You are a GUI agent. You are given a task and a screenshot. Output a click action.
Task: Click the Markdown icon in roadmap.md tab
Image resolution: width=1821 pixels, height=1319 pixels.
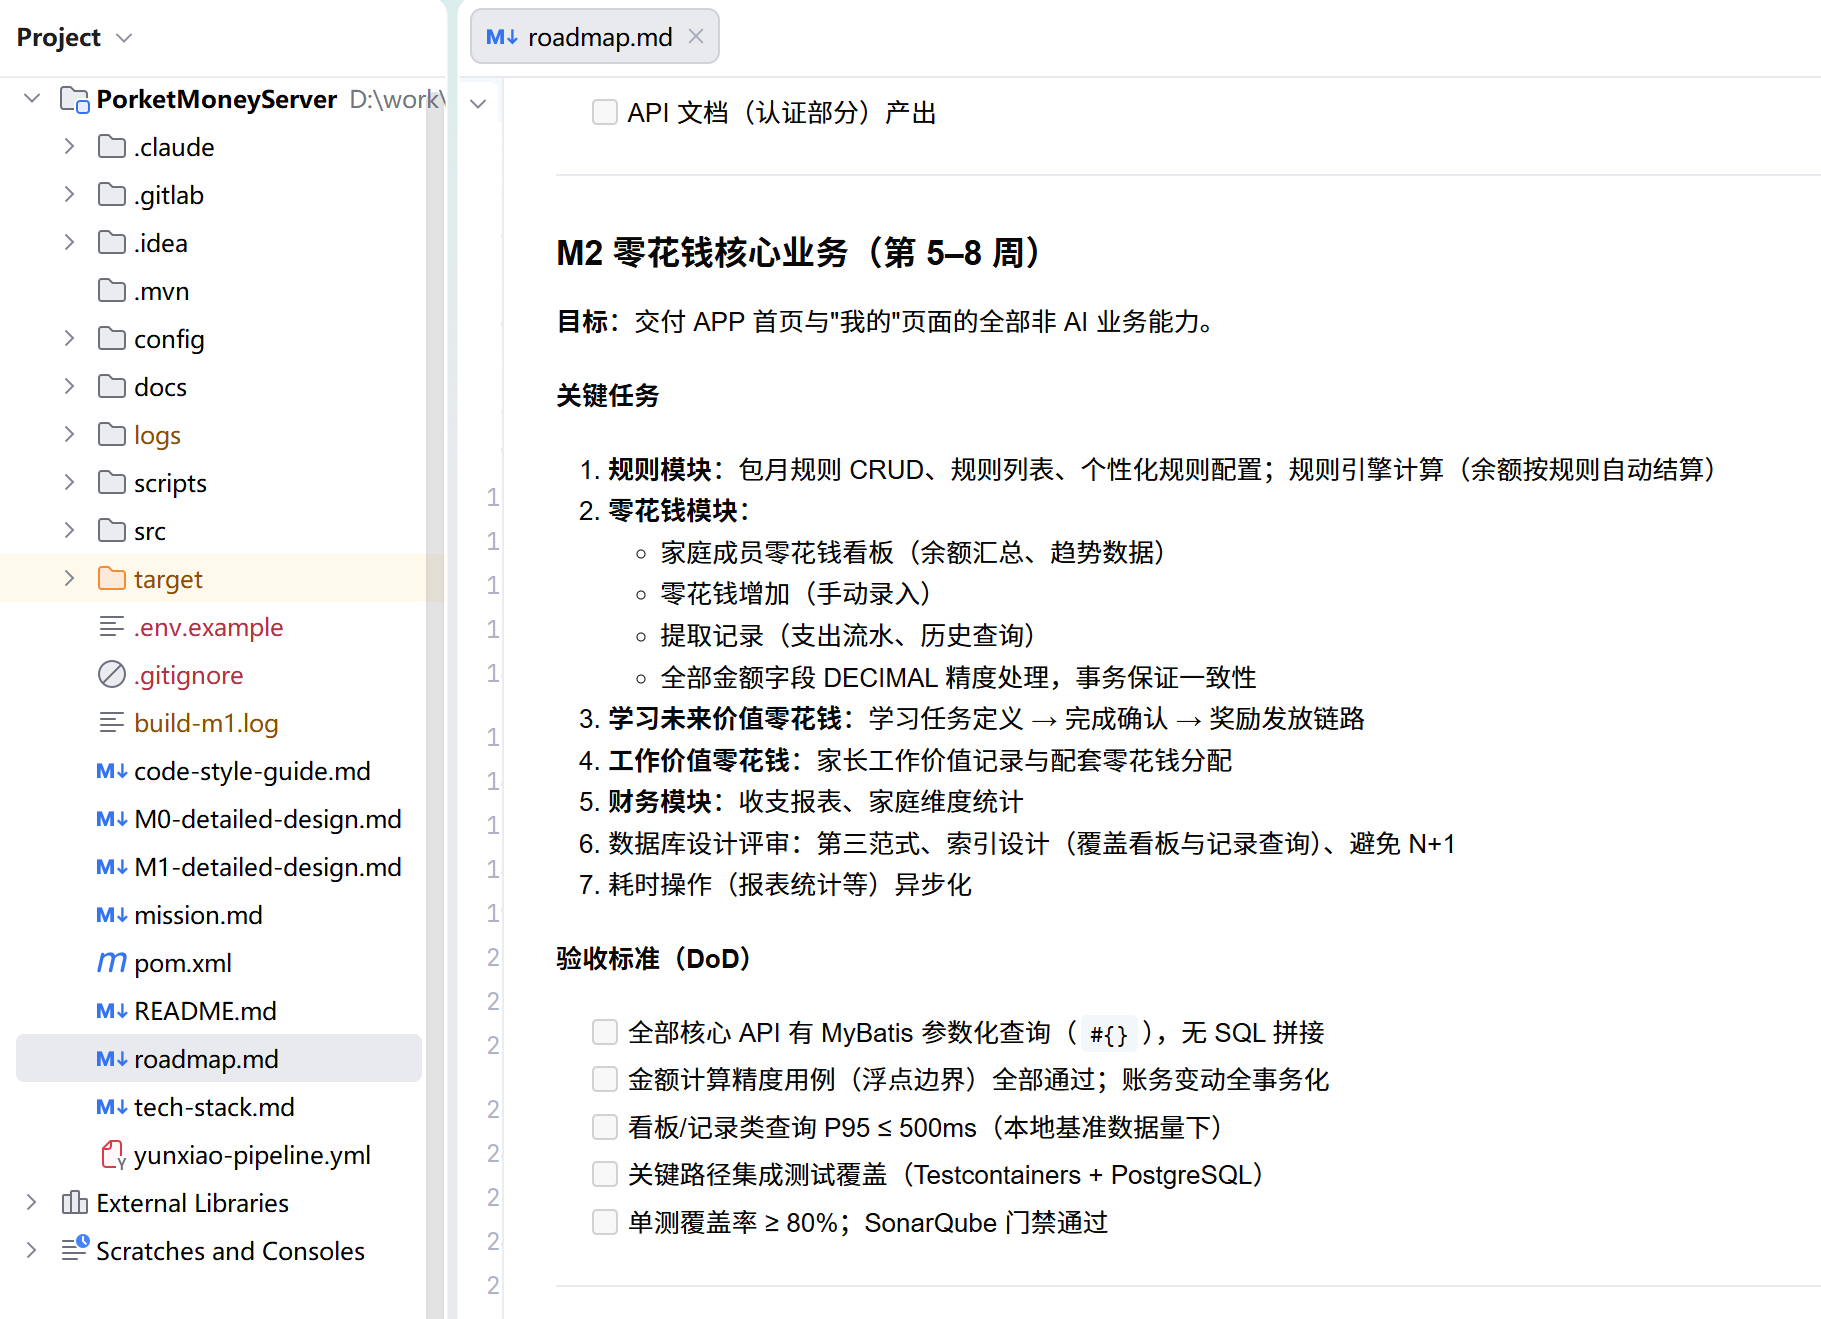pyautogui.click(x=502, y=37)
